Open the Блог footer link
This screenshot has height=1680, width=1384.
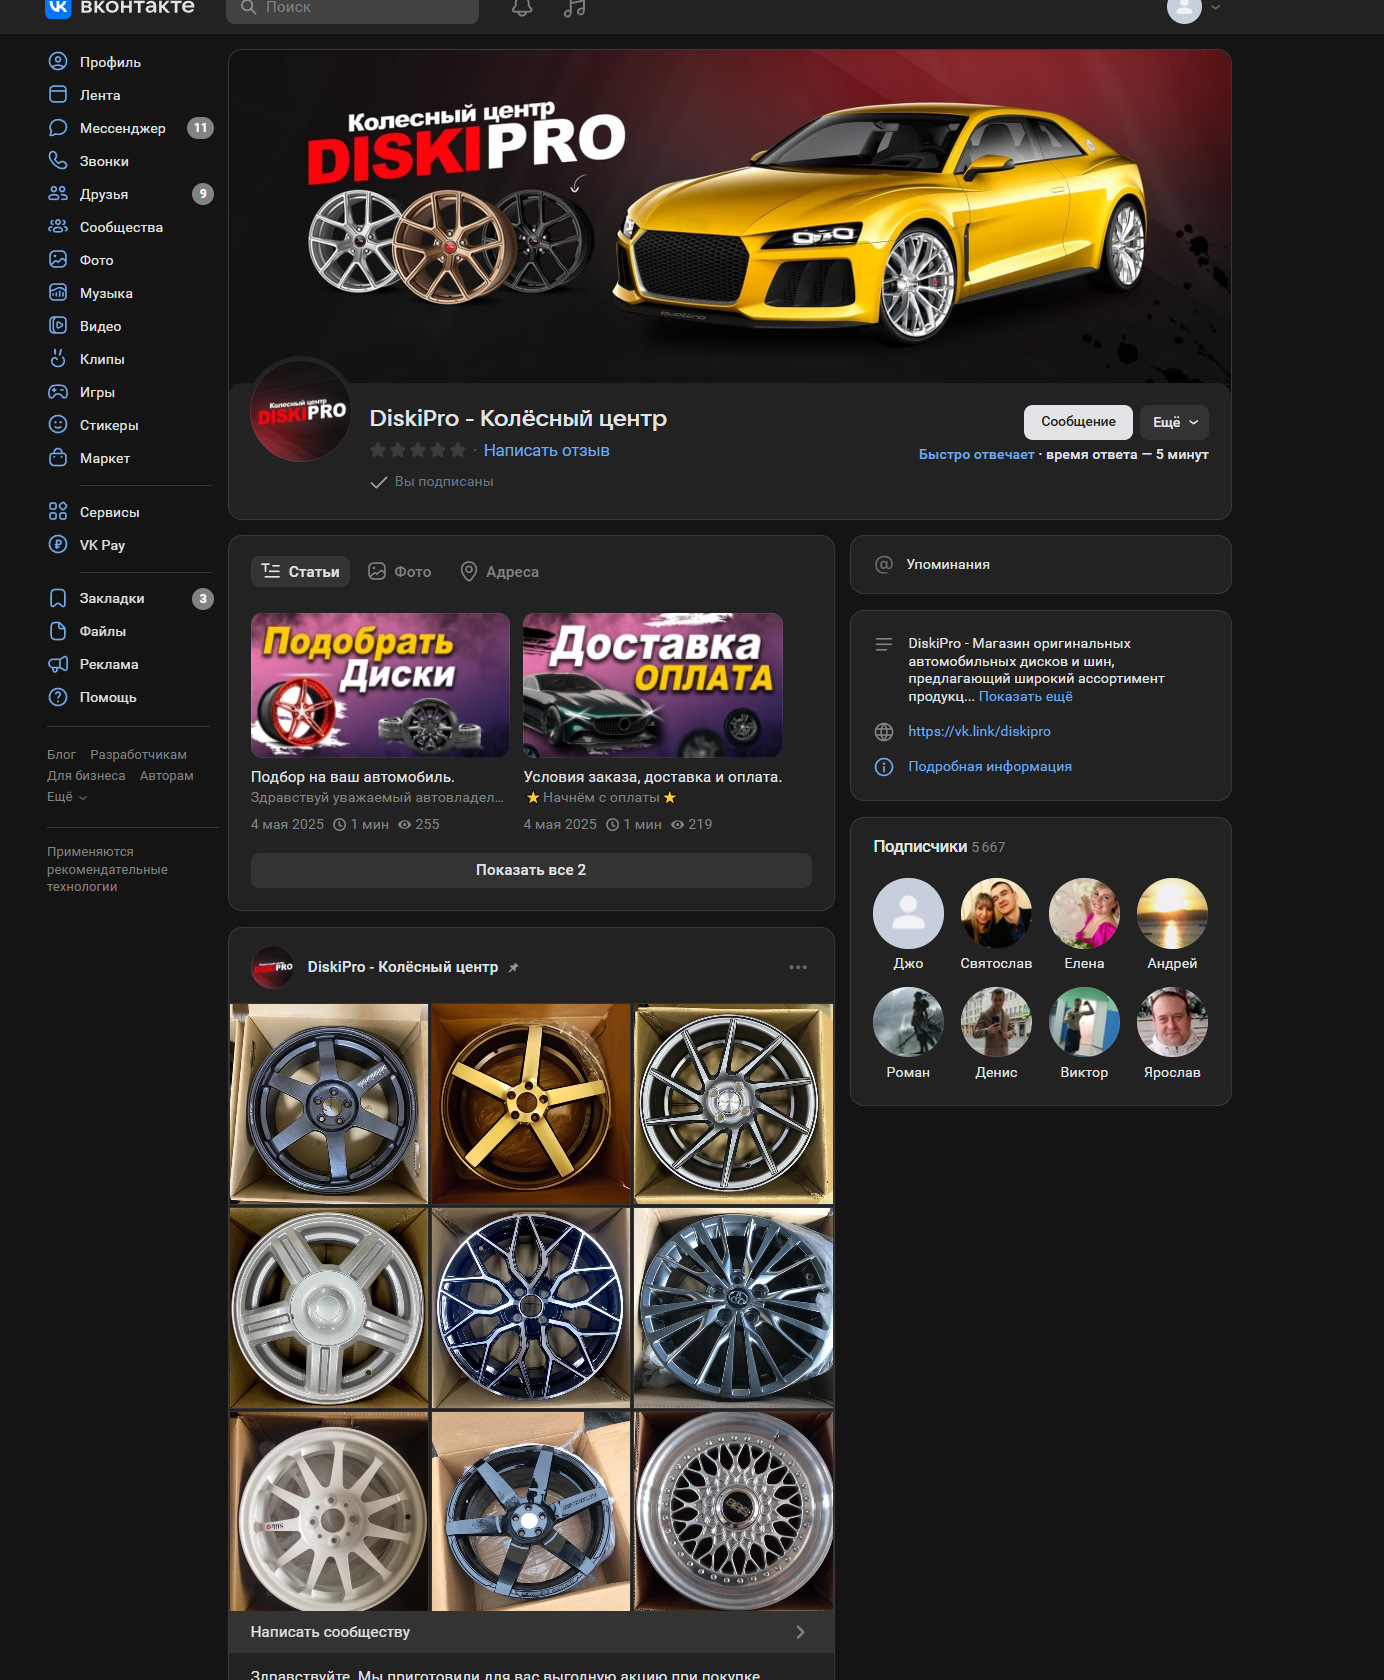point(61,755)
